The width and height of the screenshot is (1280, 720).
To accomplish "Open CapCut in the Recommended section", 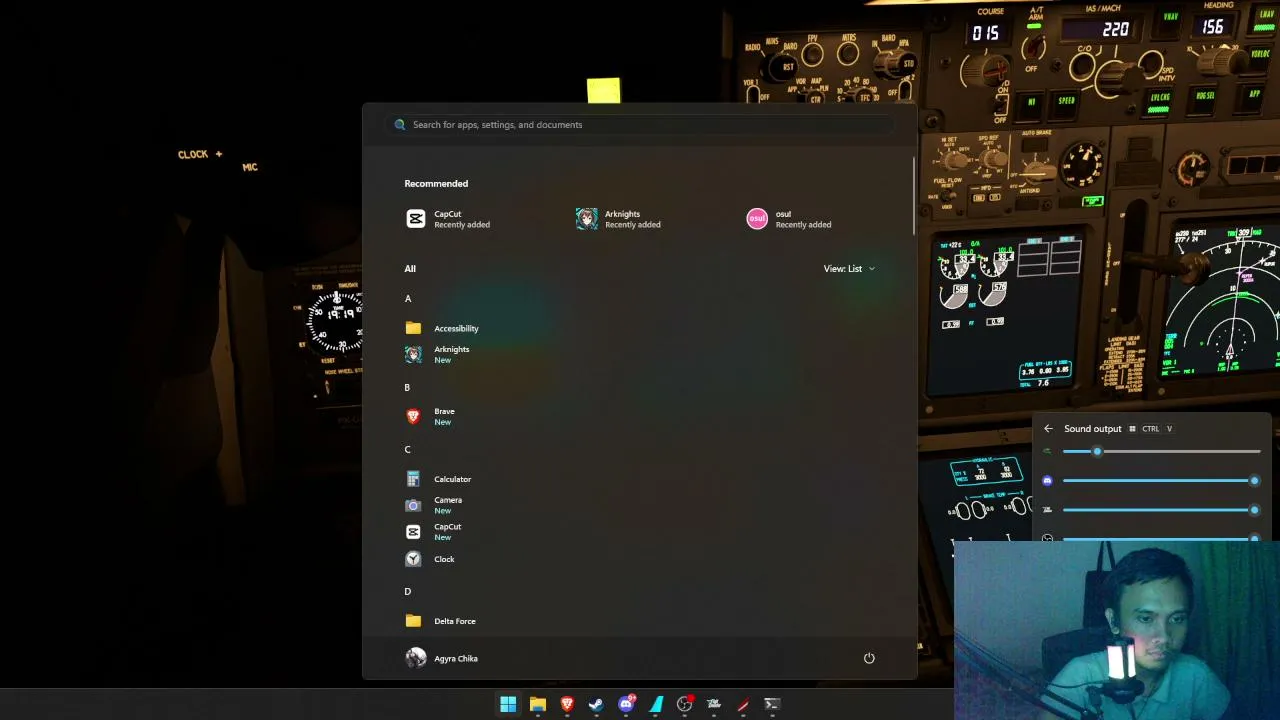I will 448,219.
